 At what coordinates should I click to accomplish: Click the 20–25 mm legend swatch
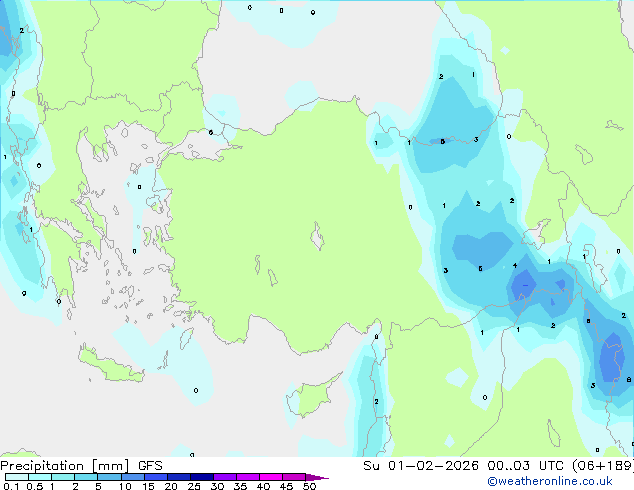[179, 477]
